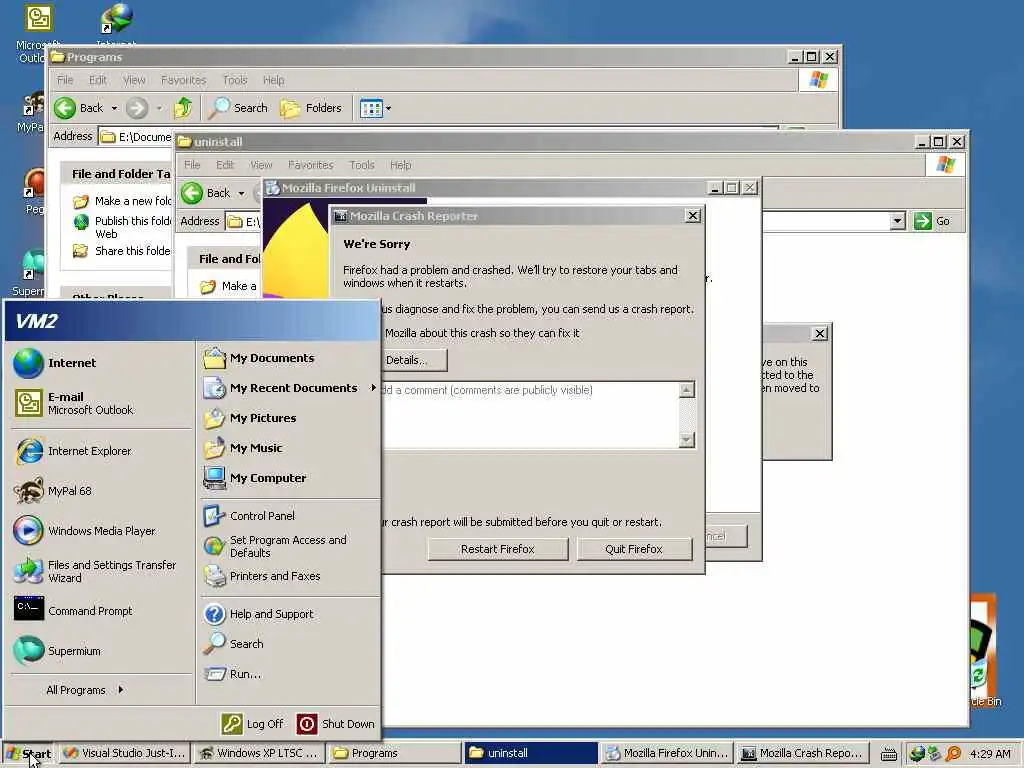Open Search from Start menu
This screenshot has width=1024, height=768.
point(290,644)
